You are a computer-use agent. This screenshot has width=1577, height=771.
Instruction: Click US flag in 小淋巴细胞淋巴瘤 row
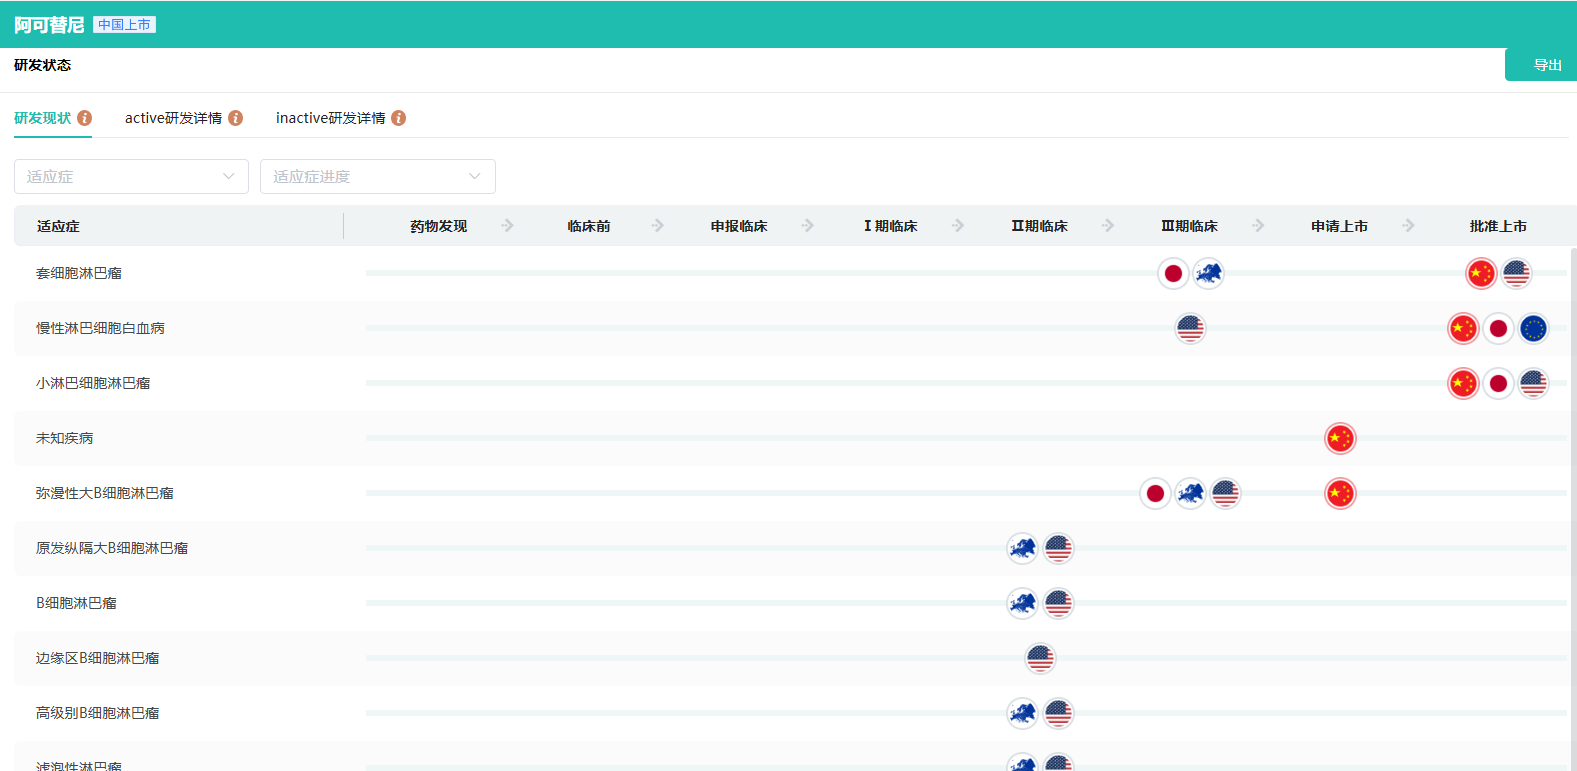tap(1533, 383)
